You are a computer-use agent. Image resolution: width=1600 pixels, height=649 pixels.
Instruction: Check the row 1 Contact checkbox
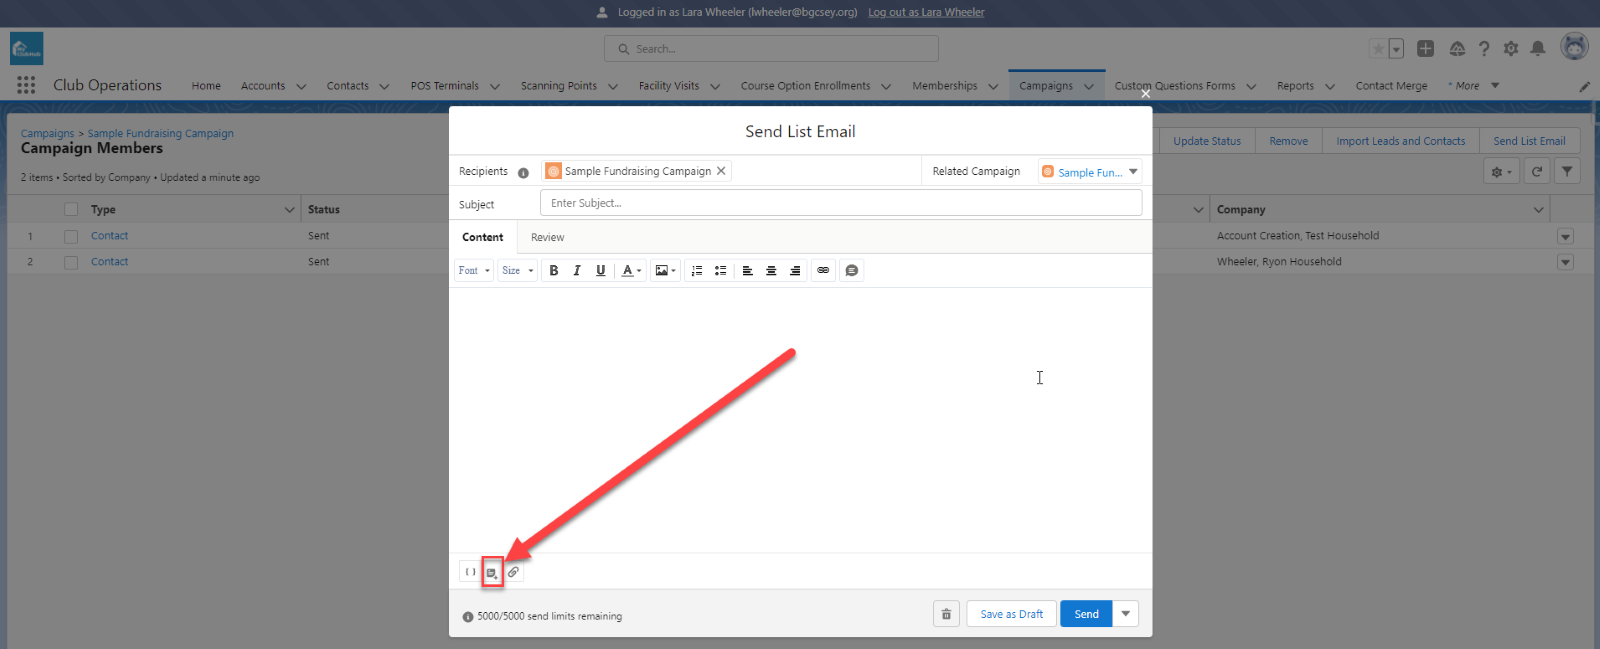(71, 236)
